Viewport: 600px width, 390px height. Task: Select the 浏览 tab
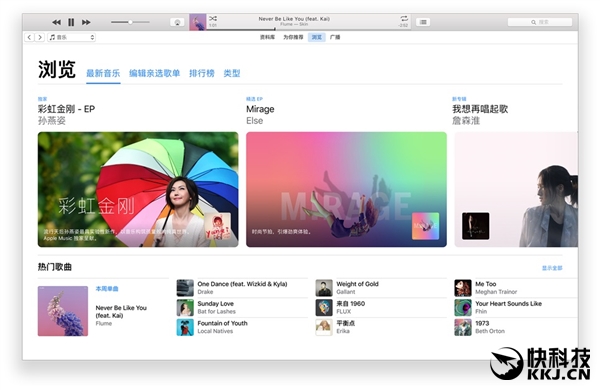click(x=317, y=37)
